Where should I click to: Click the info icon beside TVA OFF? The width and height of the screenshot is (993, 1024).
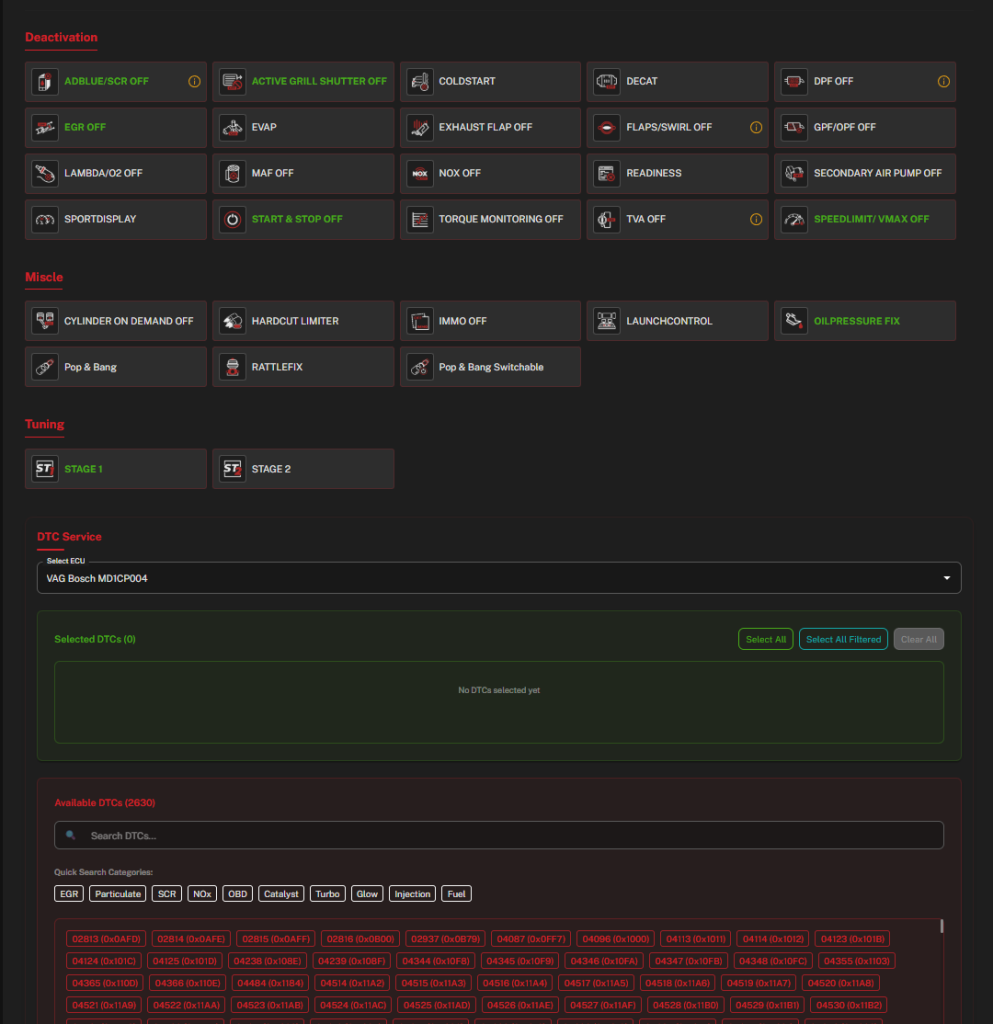[756, 220]
